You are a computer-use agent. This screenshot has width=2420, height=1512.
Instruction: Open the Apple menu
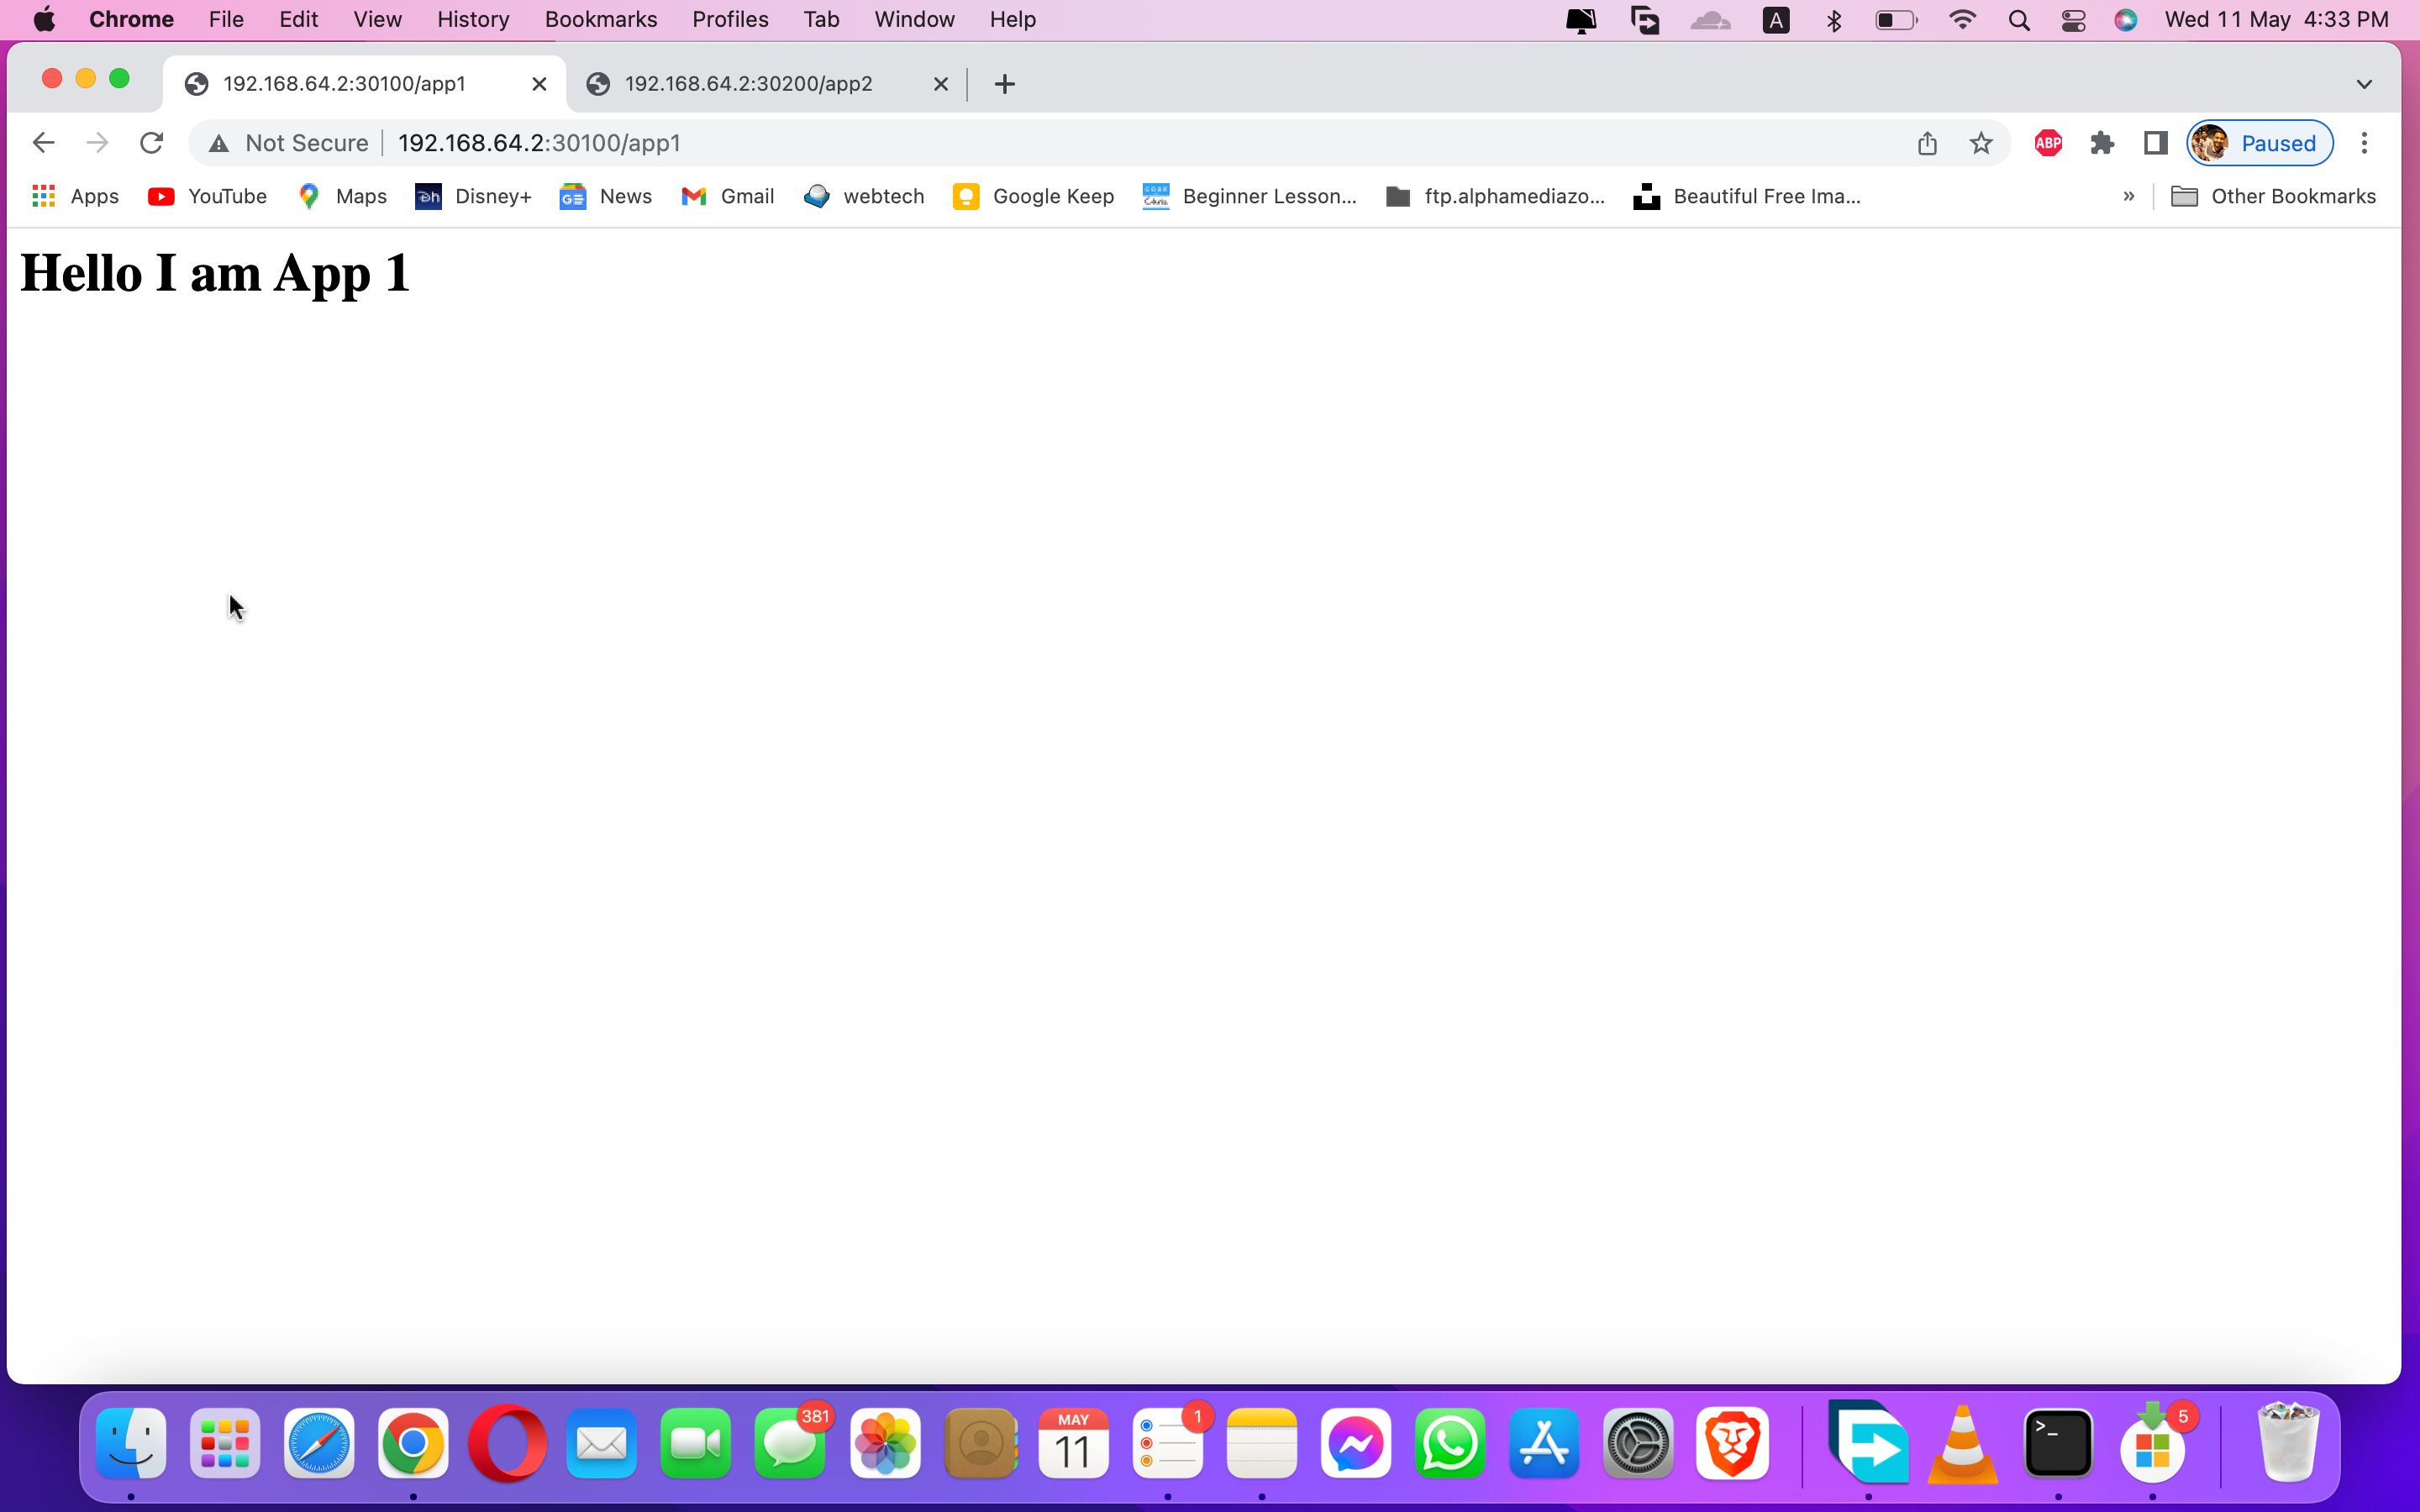(44, 20)
